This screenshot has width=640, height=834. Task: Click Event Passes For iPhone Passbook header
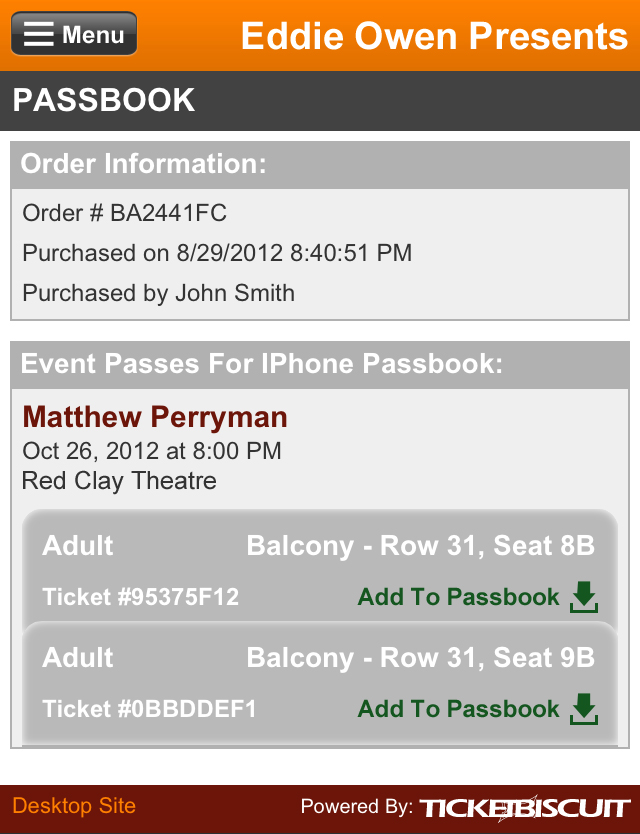(262, 363)
